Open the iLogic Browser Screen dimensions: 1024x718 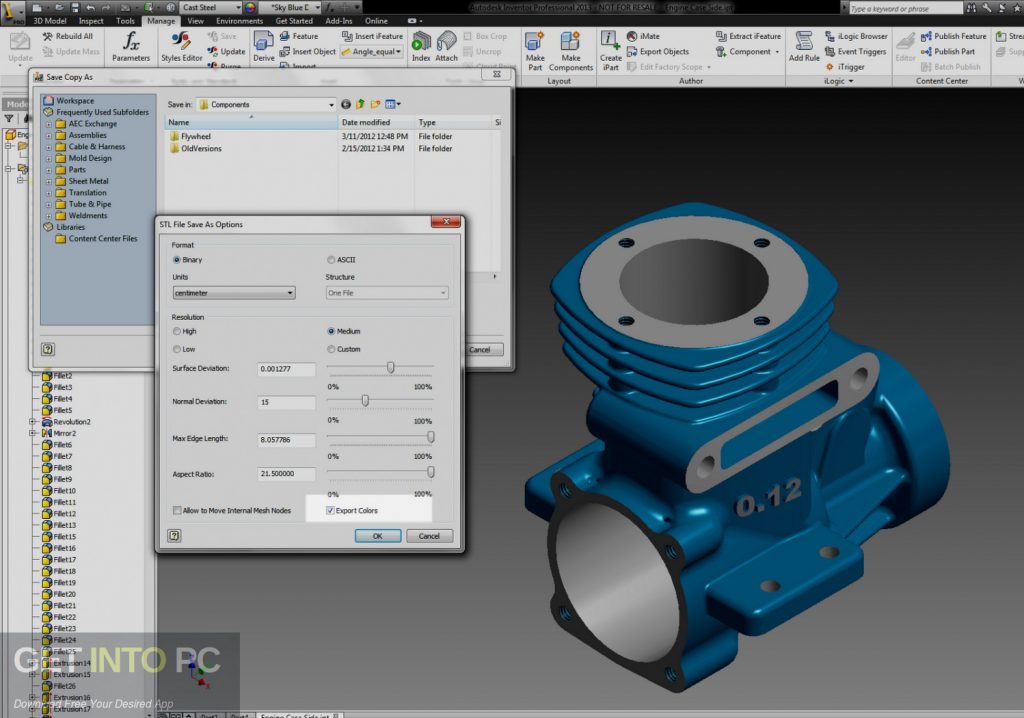(856, 37)
